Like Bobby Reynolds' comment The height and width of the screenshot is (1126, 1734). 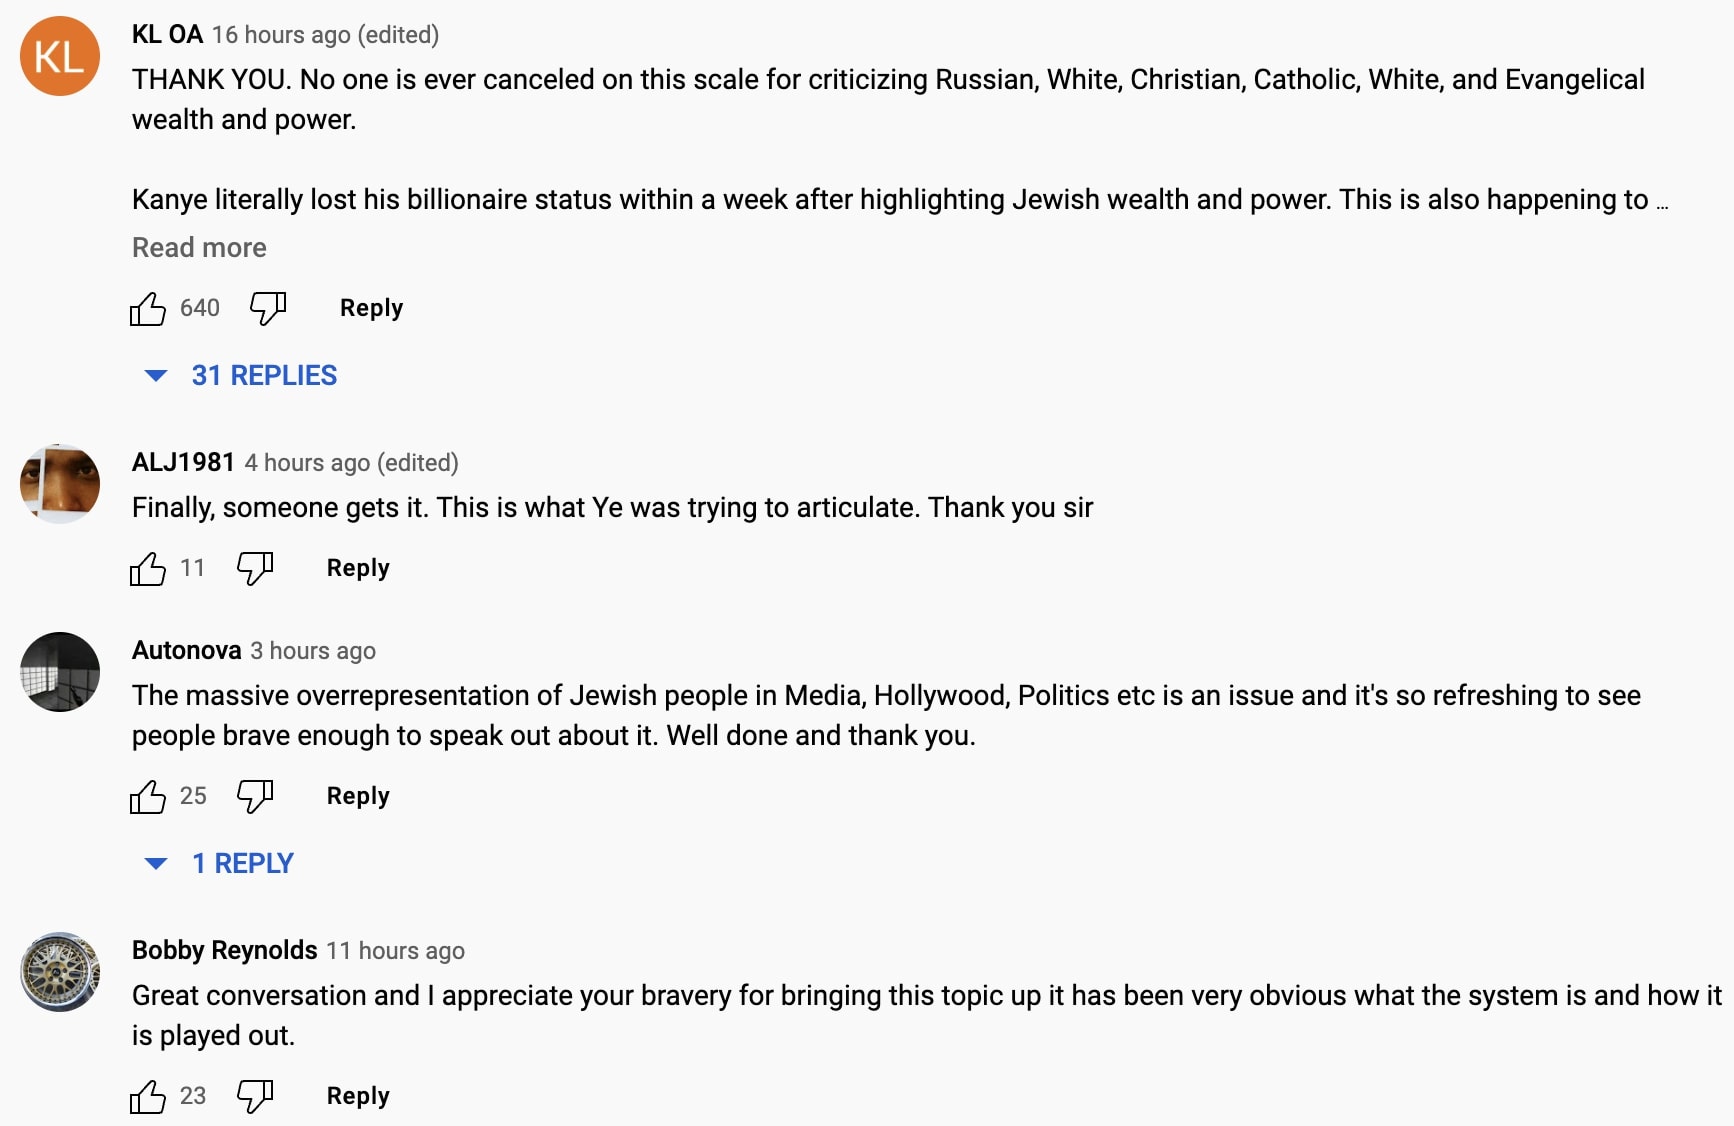[148, 1097]
